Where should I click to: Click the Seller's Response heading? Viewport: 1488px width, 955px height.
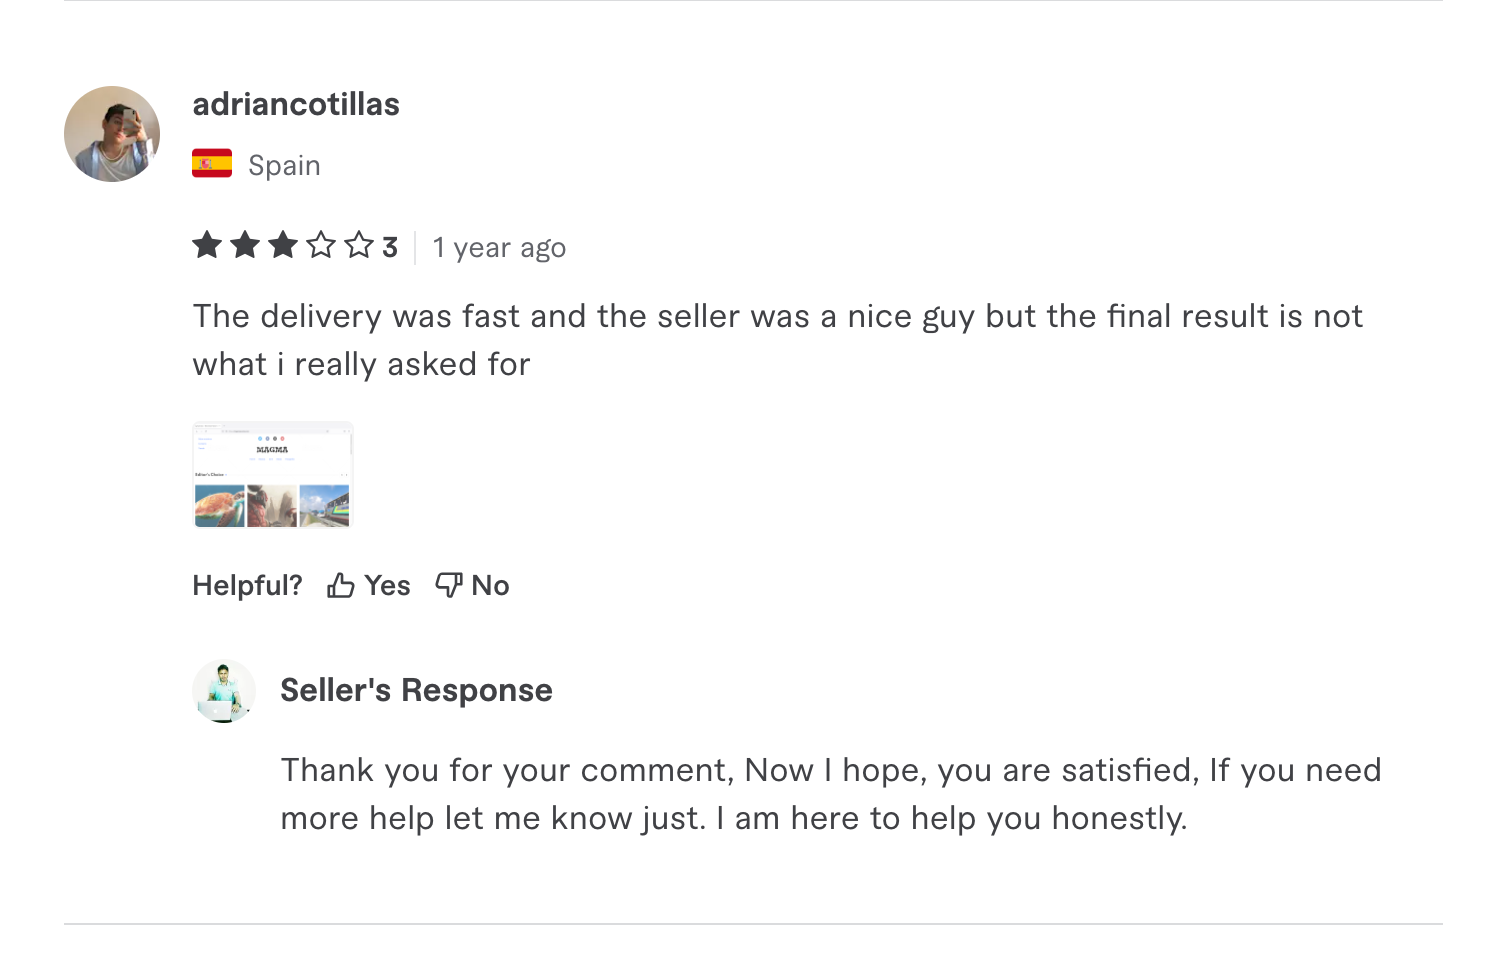click(x=416, y=690)
